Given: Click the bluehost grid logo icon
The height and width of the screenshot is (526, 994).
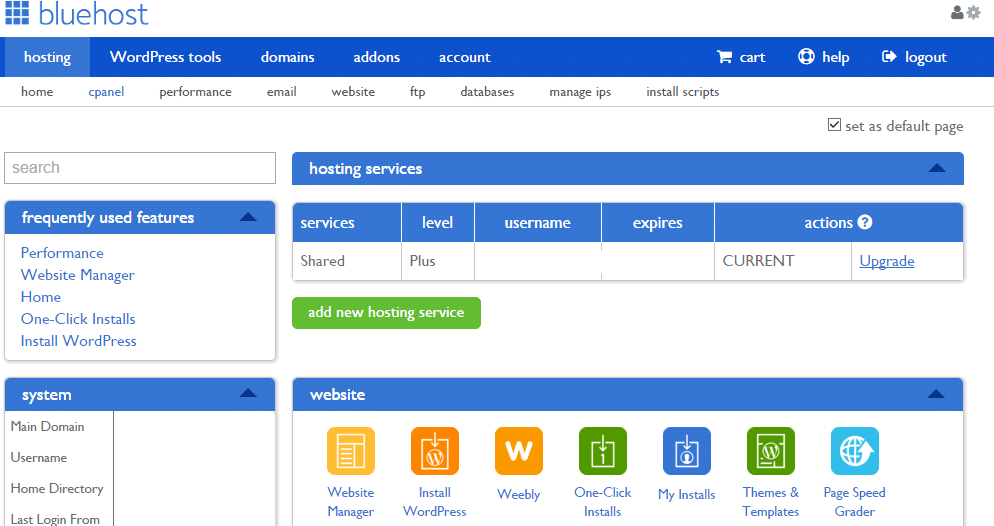Looking at the screenshot, I should tap(17, 13).
